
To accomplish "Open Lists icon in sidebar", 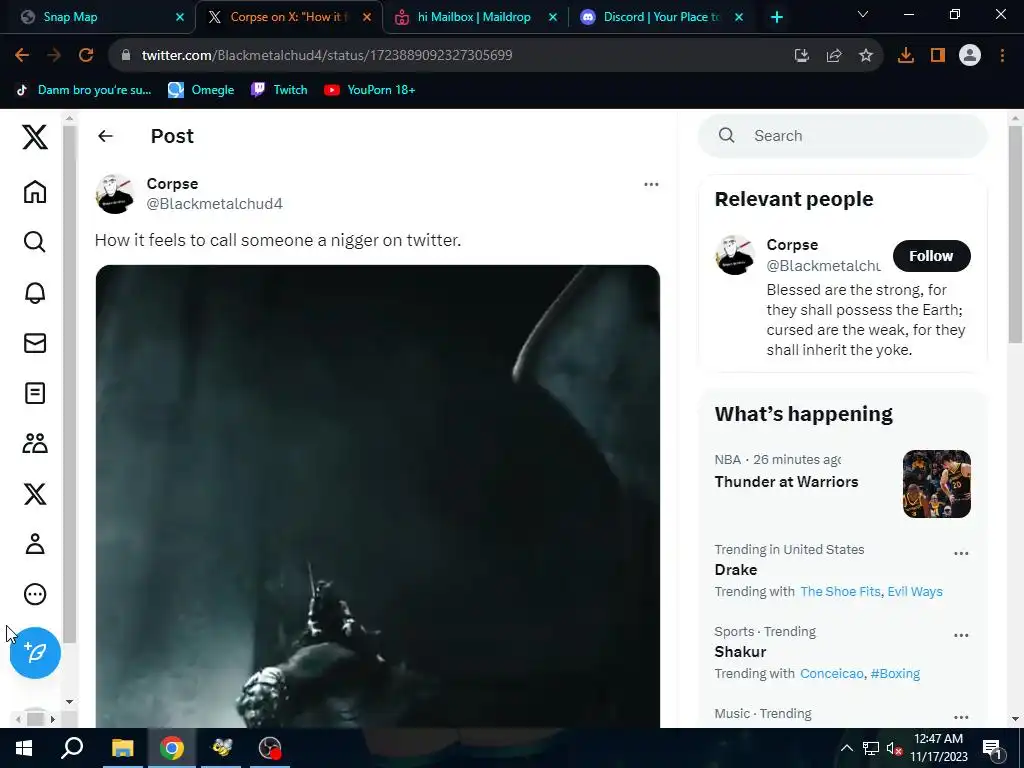I will click(35, 393).
